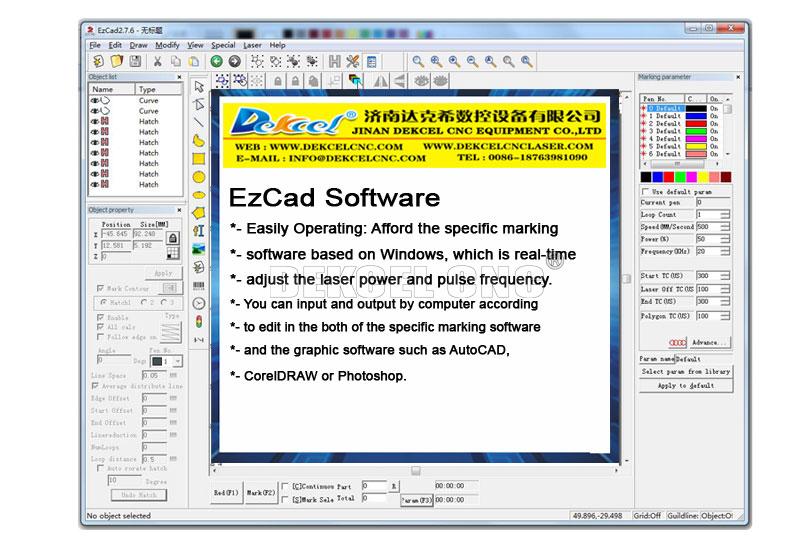Open the Modify menu

167,45
